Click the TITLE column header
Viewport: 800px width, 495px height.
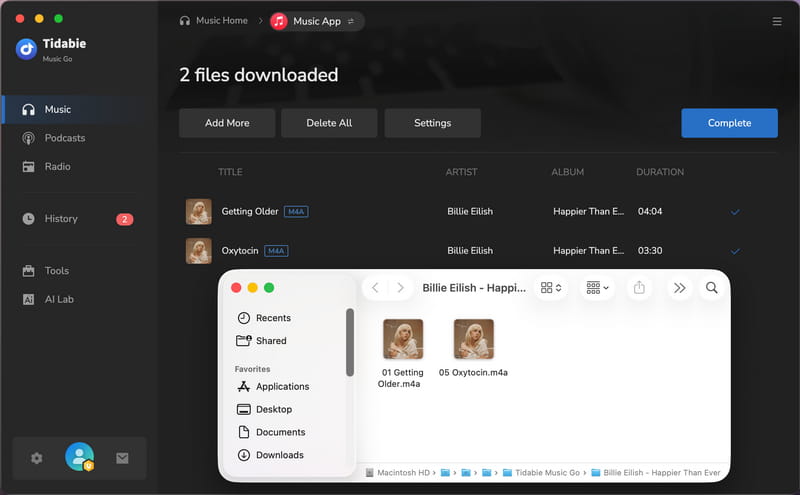coord(230,172)
